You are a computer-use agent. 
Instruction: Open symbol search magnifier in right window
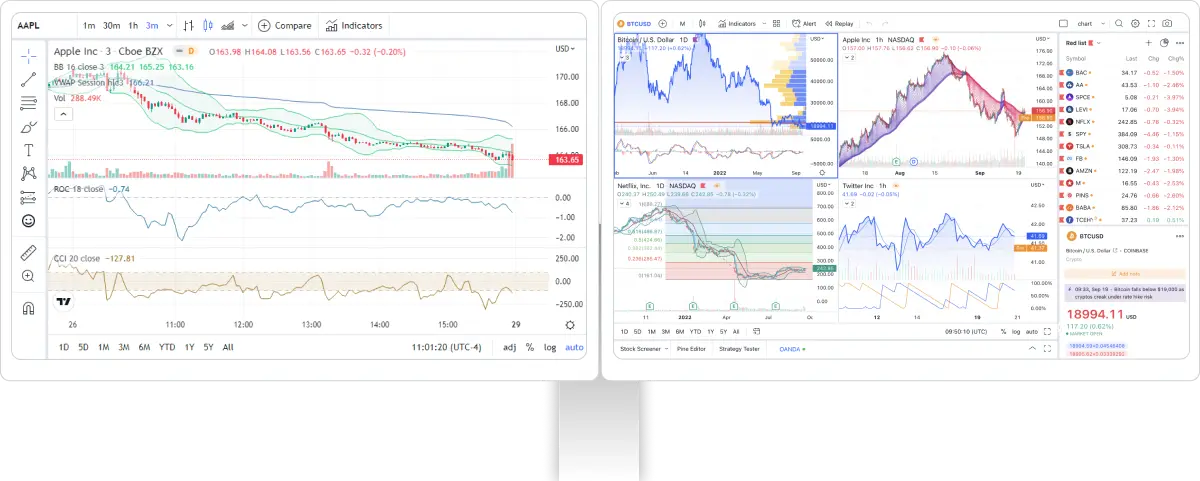(1119, 23)
